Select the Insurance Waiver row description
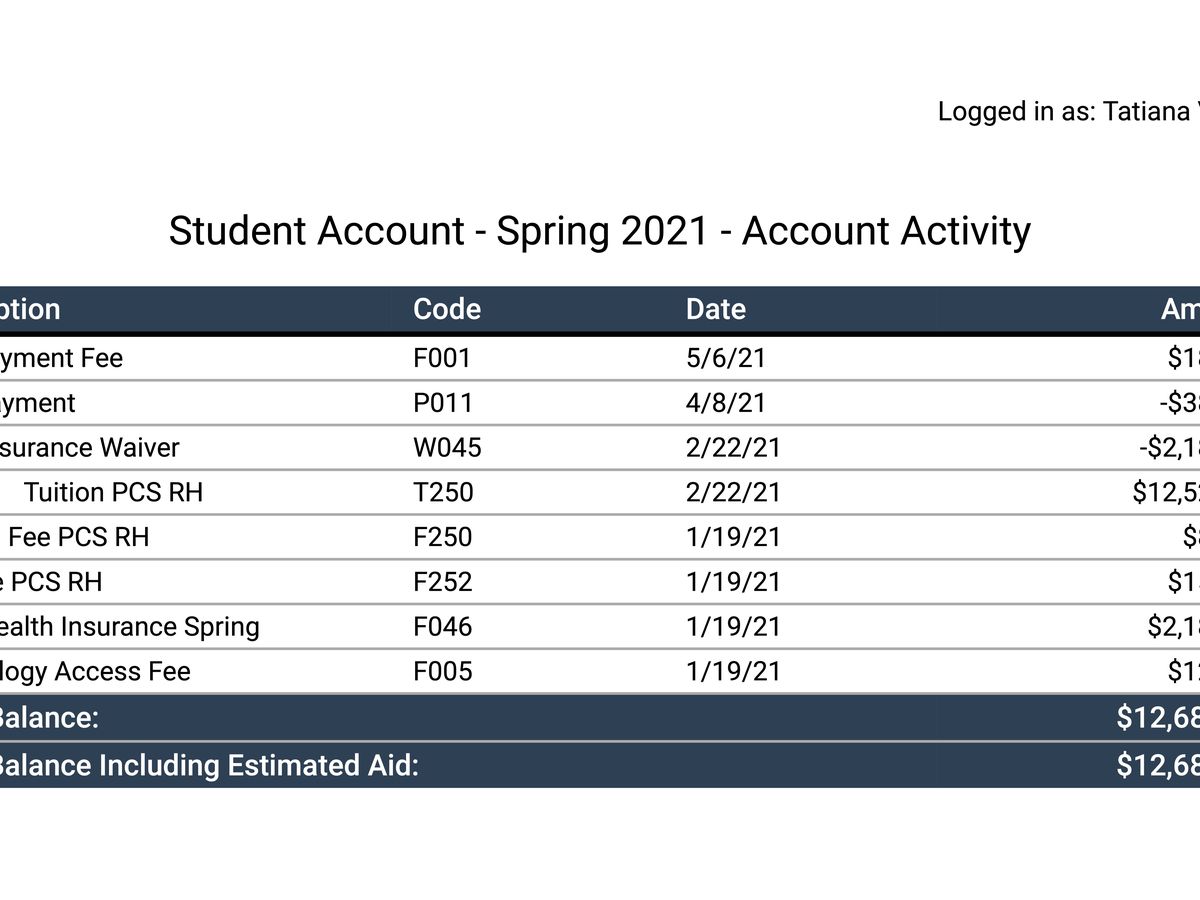The width and height of the screenshot is (1200, 900). coord(88,447)
